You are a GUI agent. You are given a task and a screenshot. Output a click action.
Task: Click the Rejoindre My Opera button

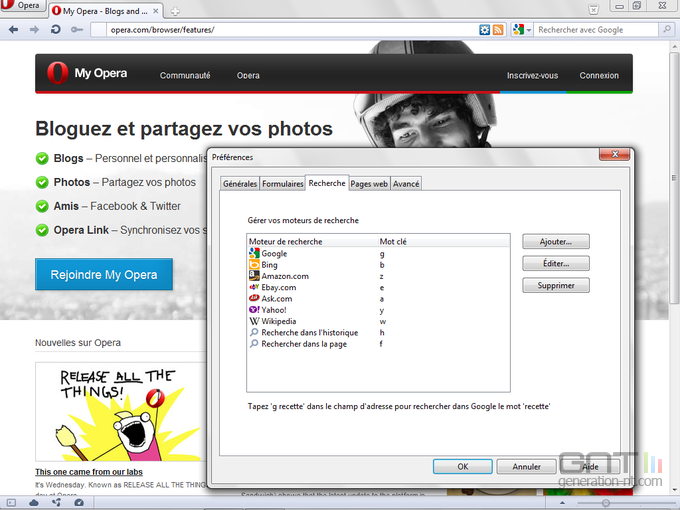(104, 274)
